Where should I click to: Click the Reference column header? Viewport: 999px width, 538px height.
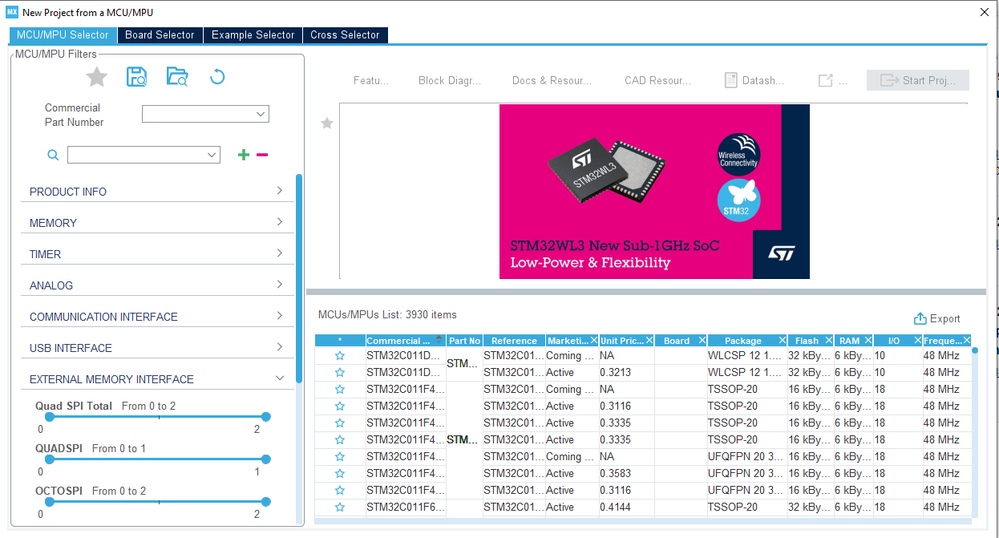click(514, 340)
